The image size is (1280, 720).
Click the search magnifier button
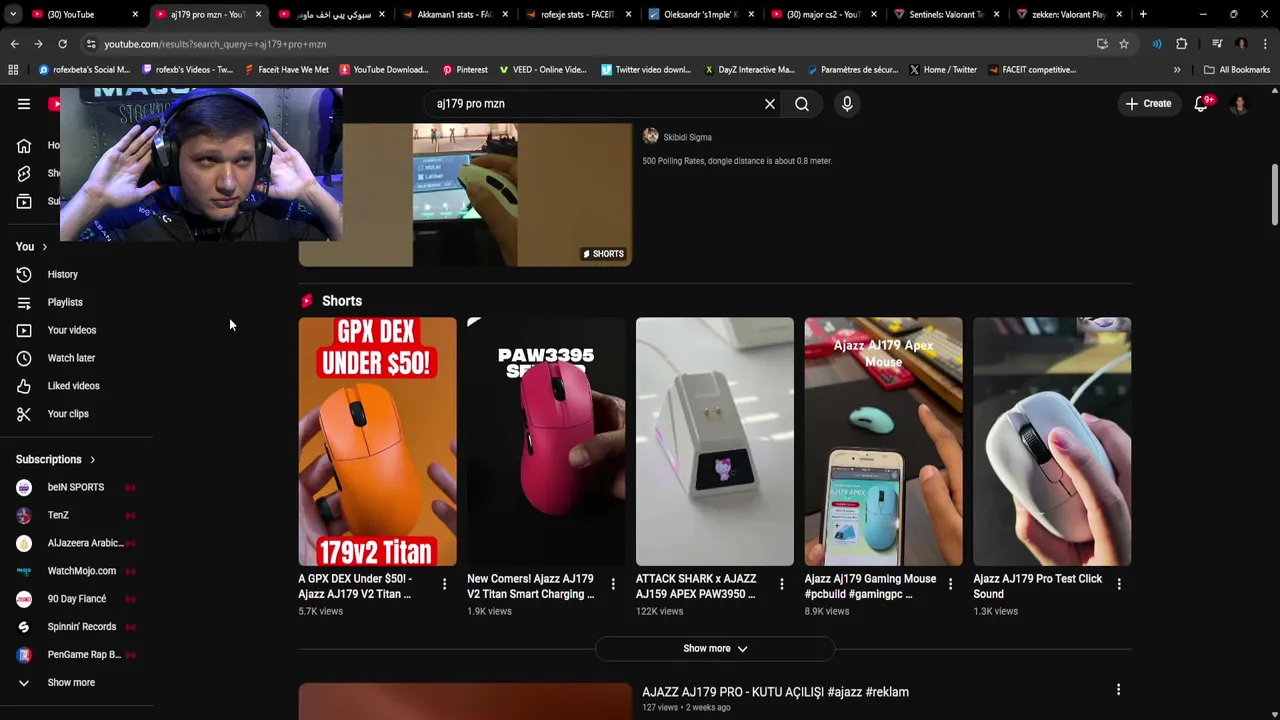coord(802,104)
